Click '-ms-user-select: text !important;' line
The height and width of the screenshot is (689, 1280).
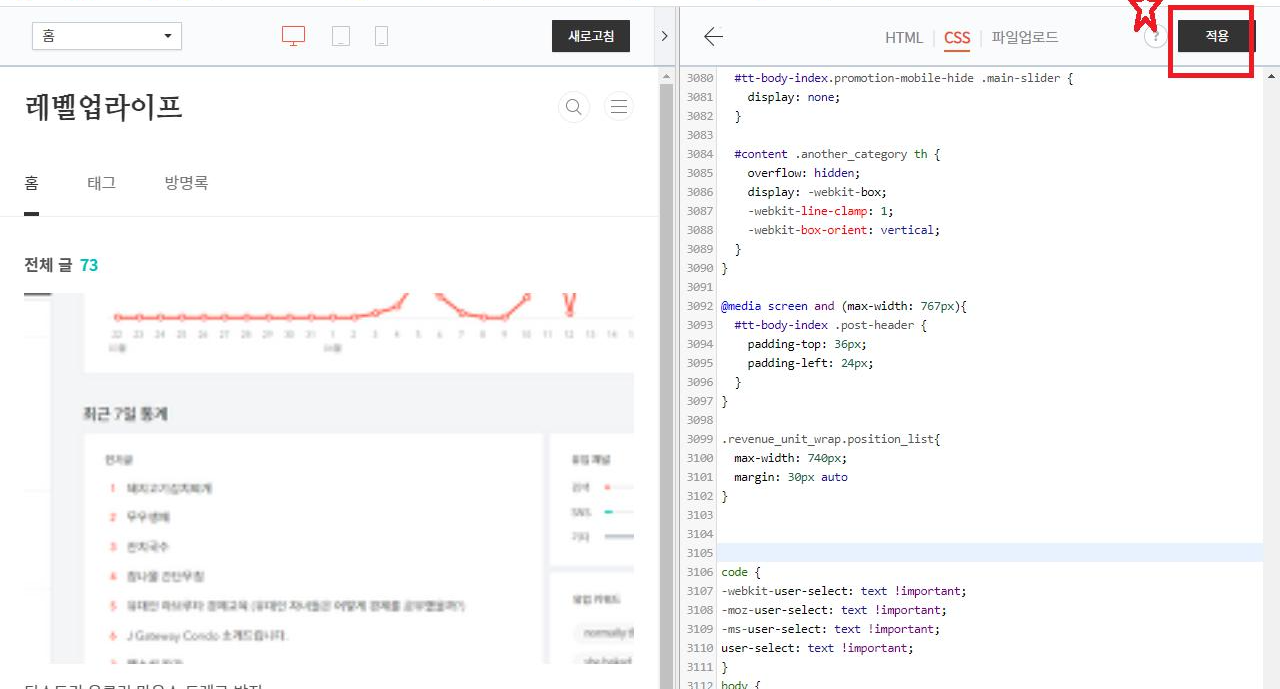pos(830,629)
